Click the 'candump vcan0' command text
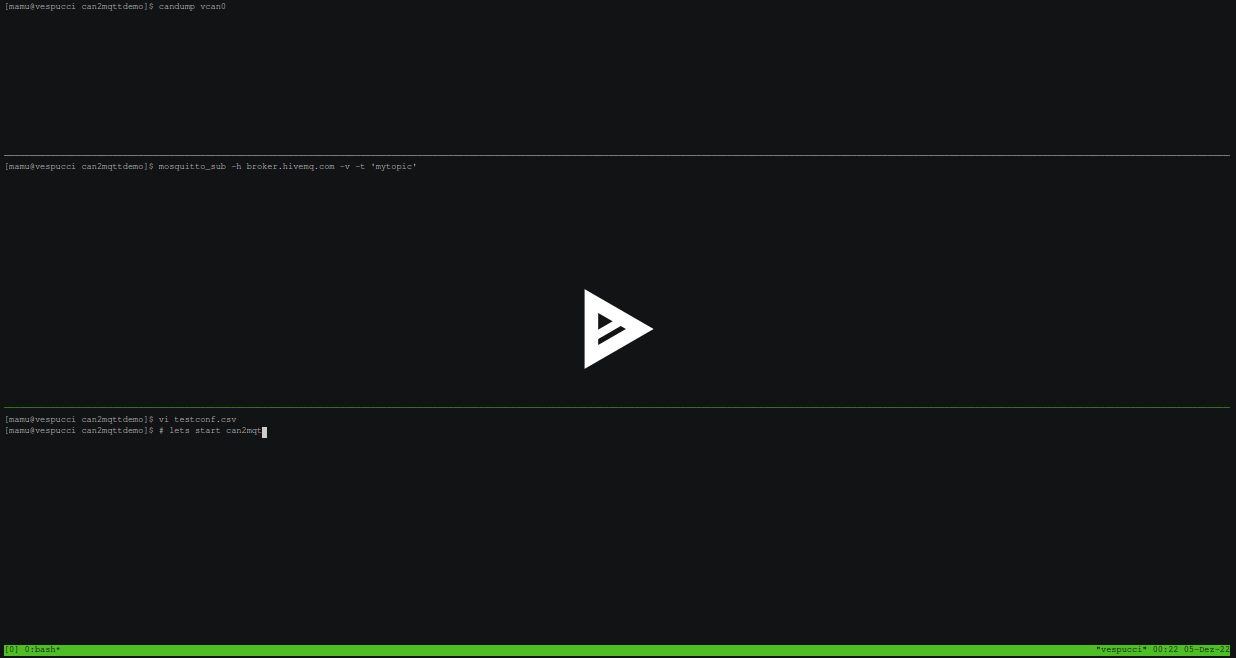The width and height of the screenshot is (1236, 658). click(192, 7)
